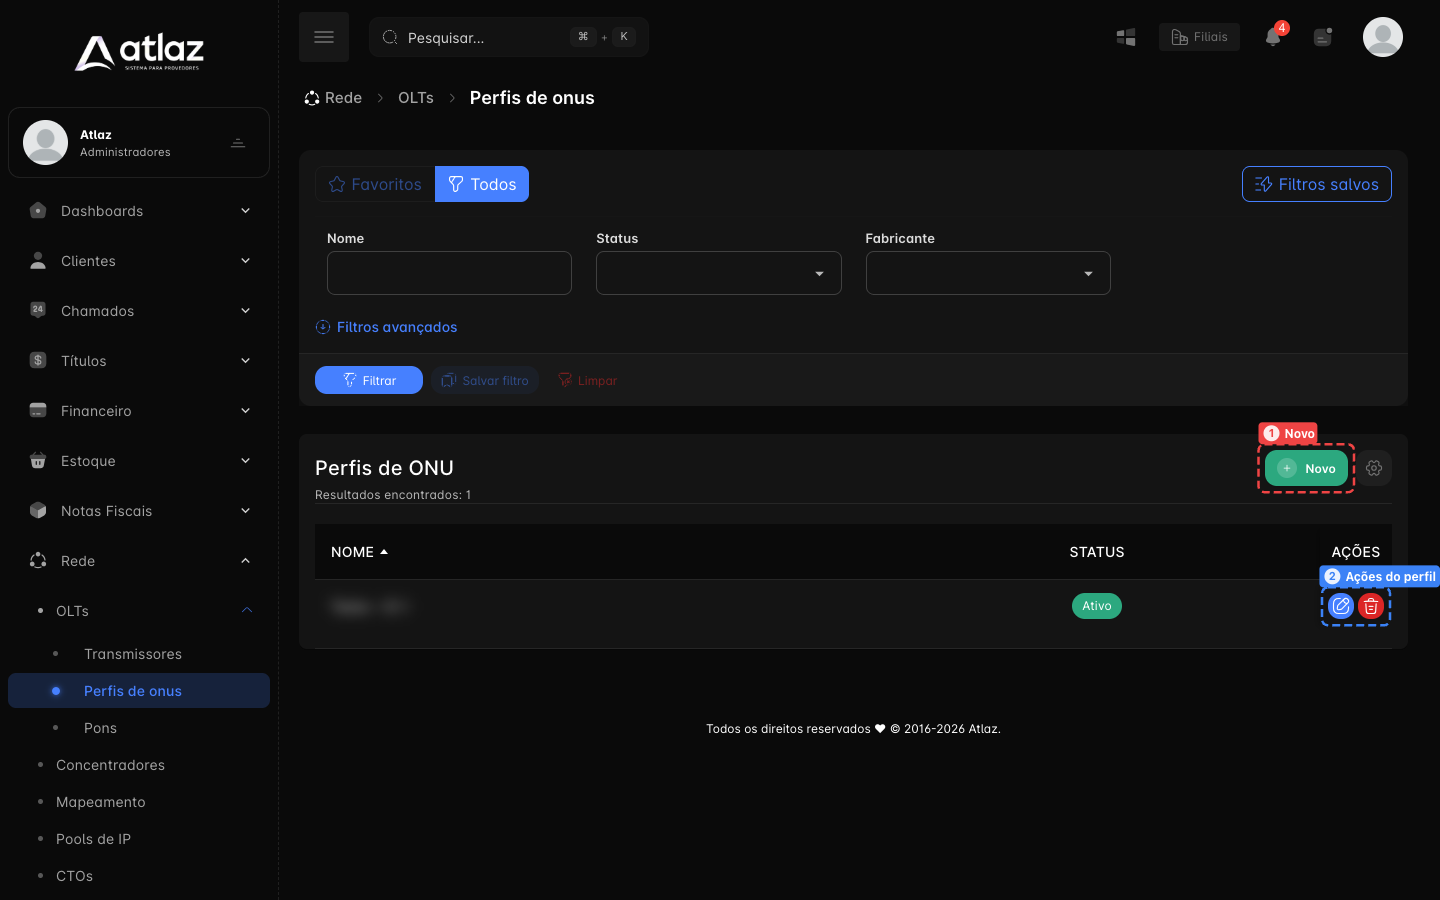
Task: Open the Fabricante dropdown filter
Action: [988, 273]
